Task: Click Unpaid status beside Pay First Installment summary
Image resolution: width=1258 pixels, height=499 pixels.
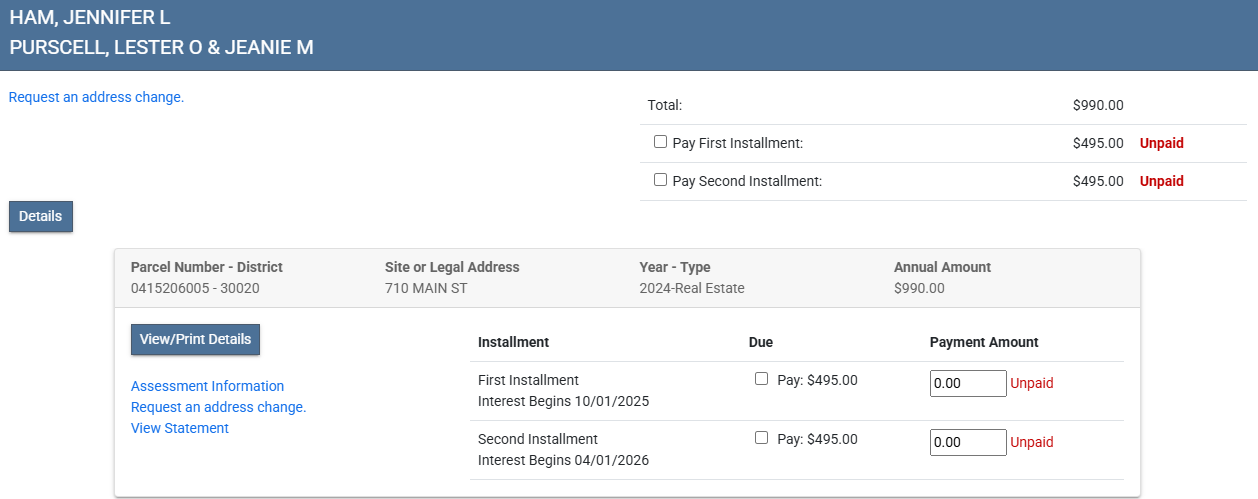Action: coord(1161,143)
